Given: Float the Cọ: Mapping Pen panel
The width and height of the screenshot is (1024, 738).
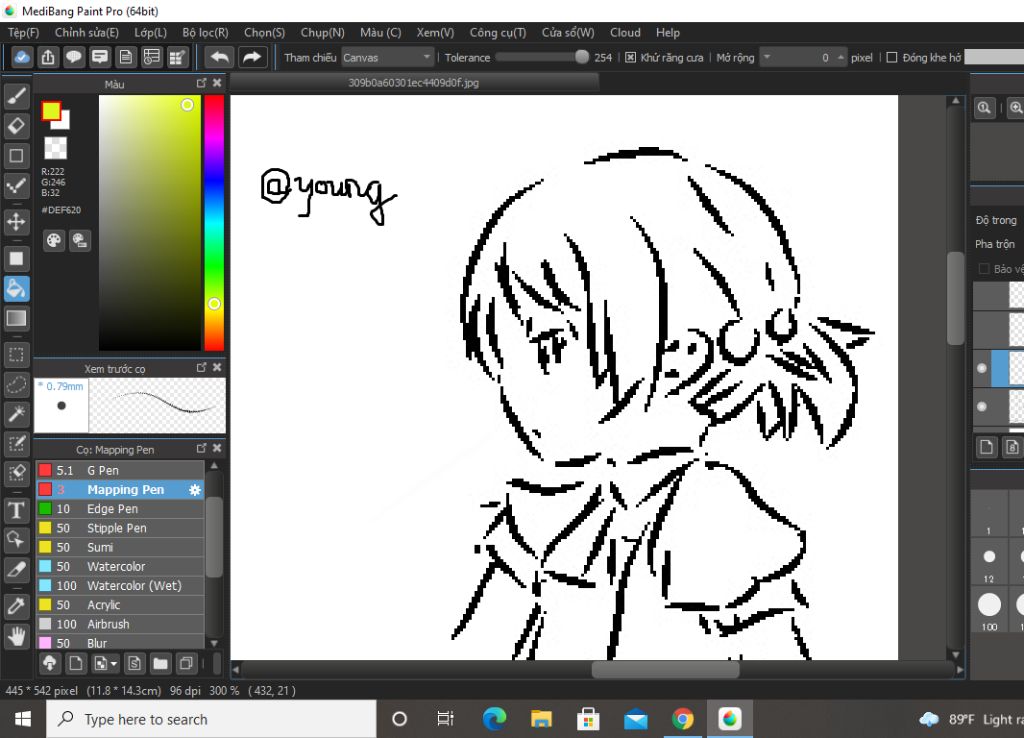Looking at the screenshot, I should [x=201, y=448].
